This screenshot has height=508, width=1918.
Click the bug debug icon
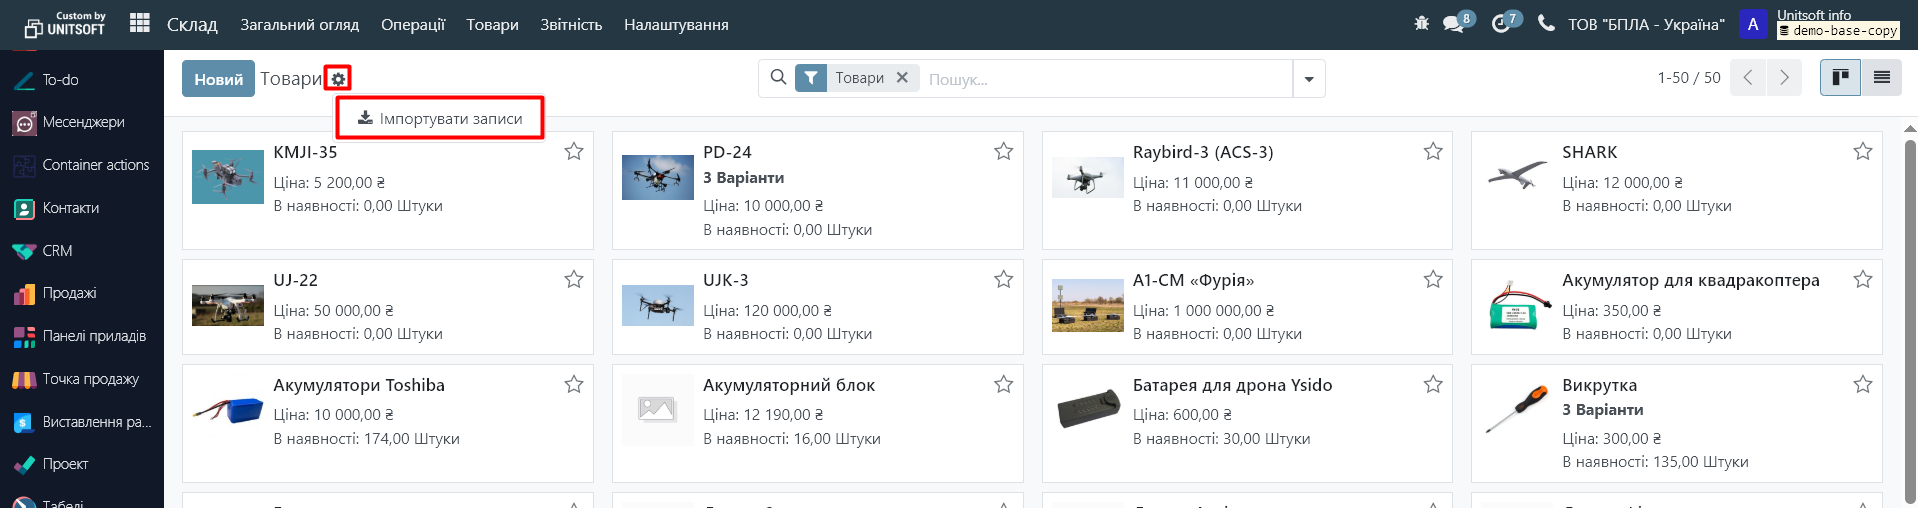1421,23
